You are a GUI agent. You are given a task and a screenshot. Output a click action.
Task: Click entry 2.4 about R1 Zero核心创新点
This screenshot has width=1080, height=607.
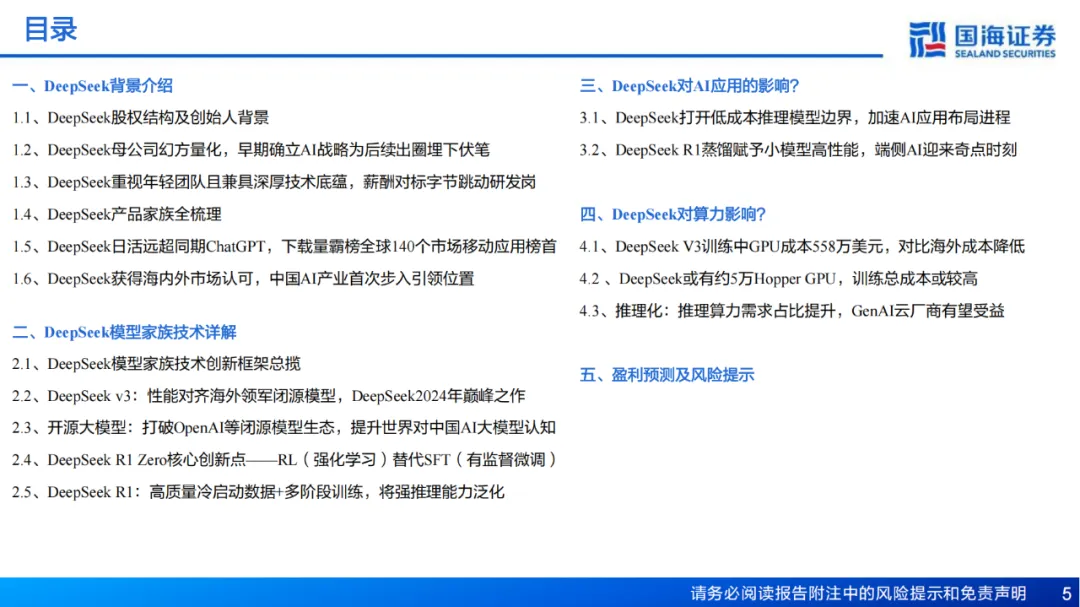pos(284,460)
